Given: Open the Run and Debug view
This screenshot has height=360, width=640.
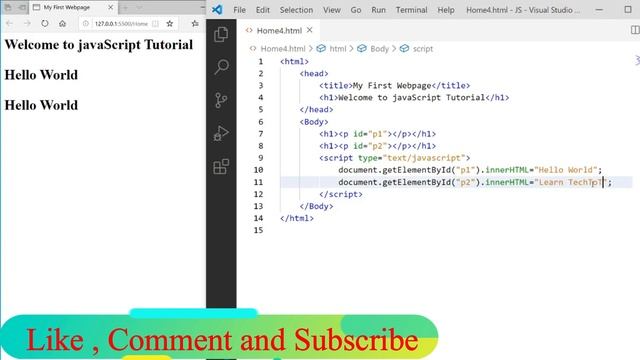Looking at the screenshot, I should 221,133.
